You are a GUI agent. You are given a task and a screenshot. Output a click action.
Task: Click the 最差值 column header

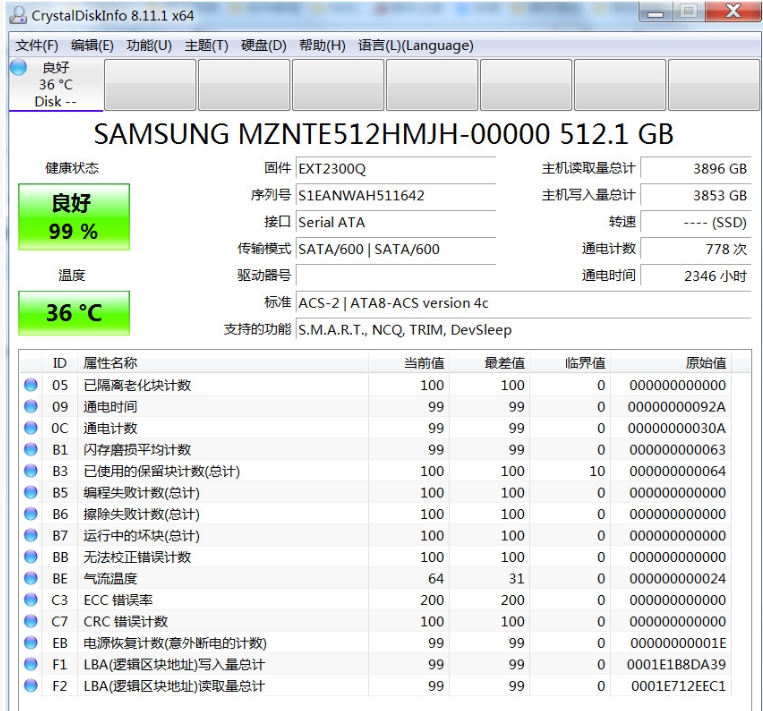pyautogui.click(x=490, y=363)
